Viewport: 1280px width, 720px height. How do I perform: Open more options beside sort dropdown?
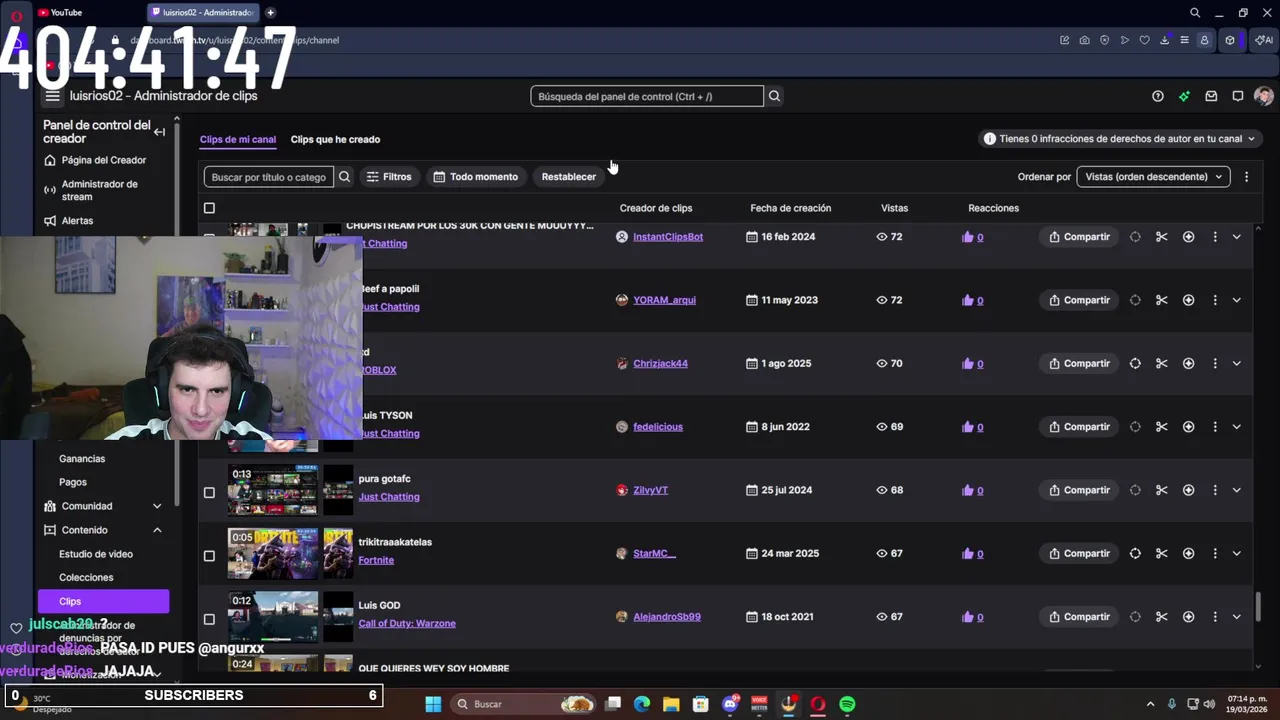click(x=1246, y=177)
